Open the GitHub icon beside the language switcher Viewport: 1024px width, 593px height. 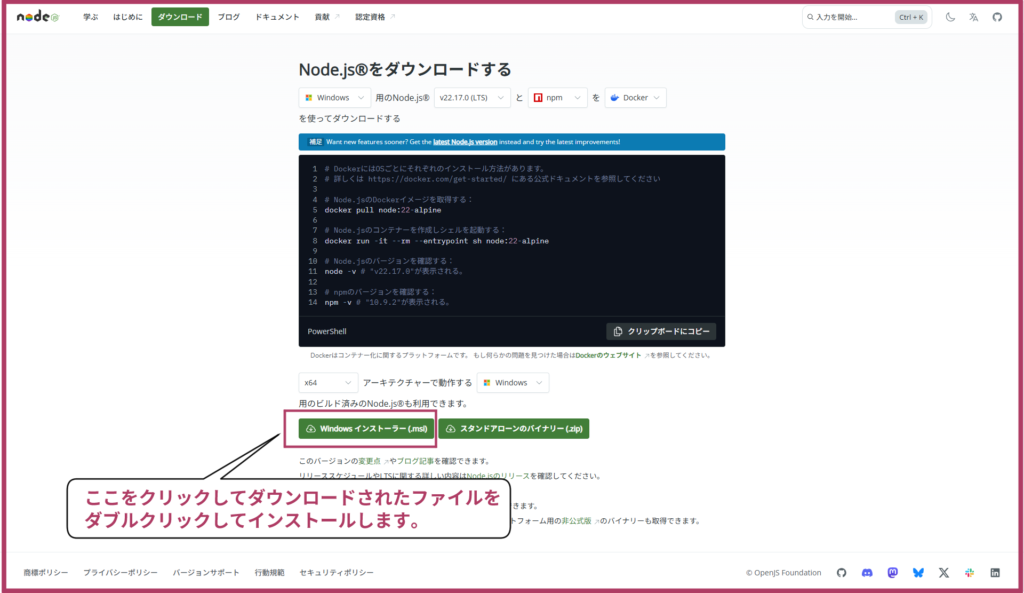(997, 17)
